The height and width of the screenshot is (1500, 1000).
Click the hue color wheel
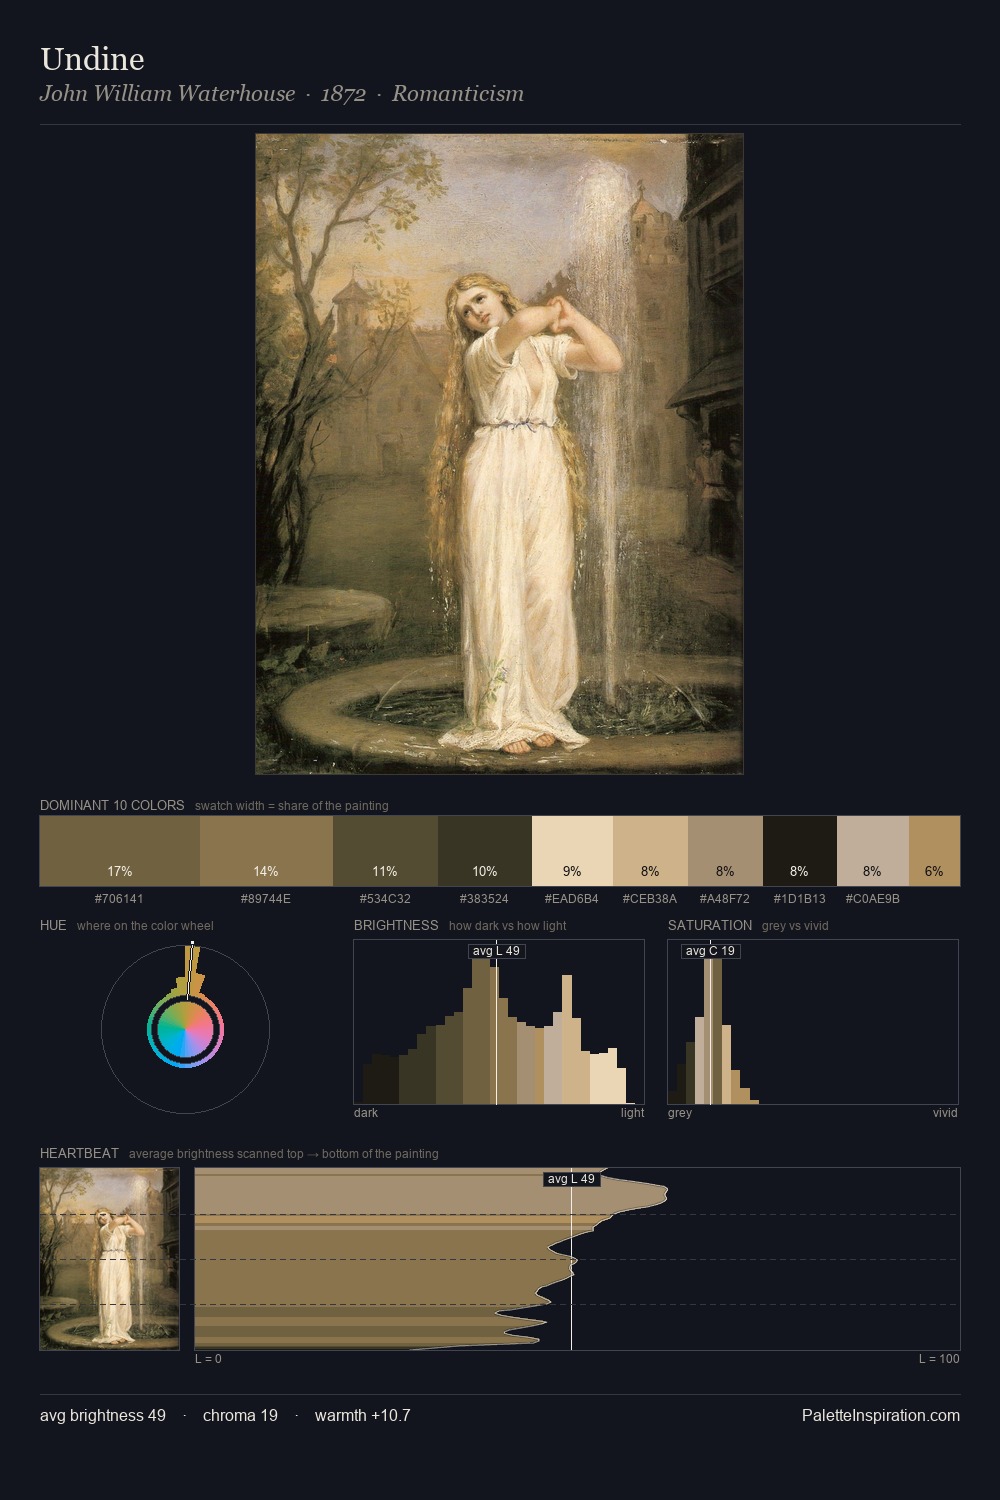tap(185, 1029)
